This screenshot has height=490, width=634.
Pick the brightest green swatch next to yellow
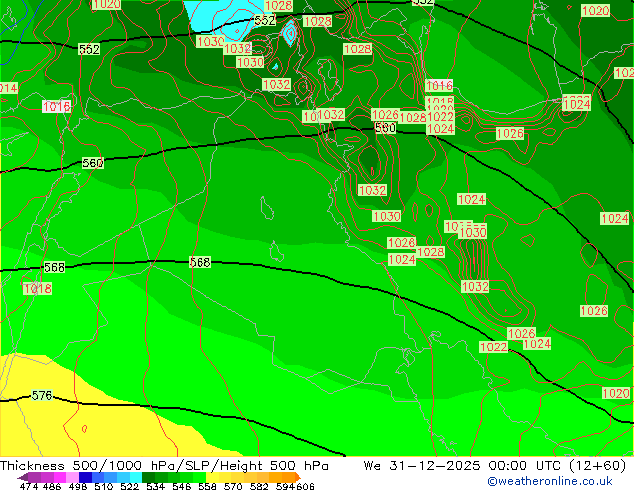point(199,477)
